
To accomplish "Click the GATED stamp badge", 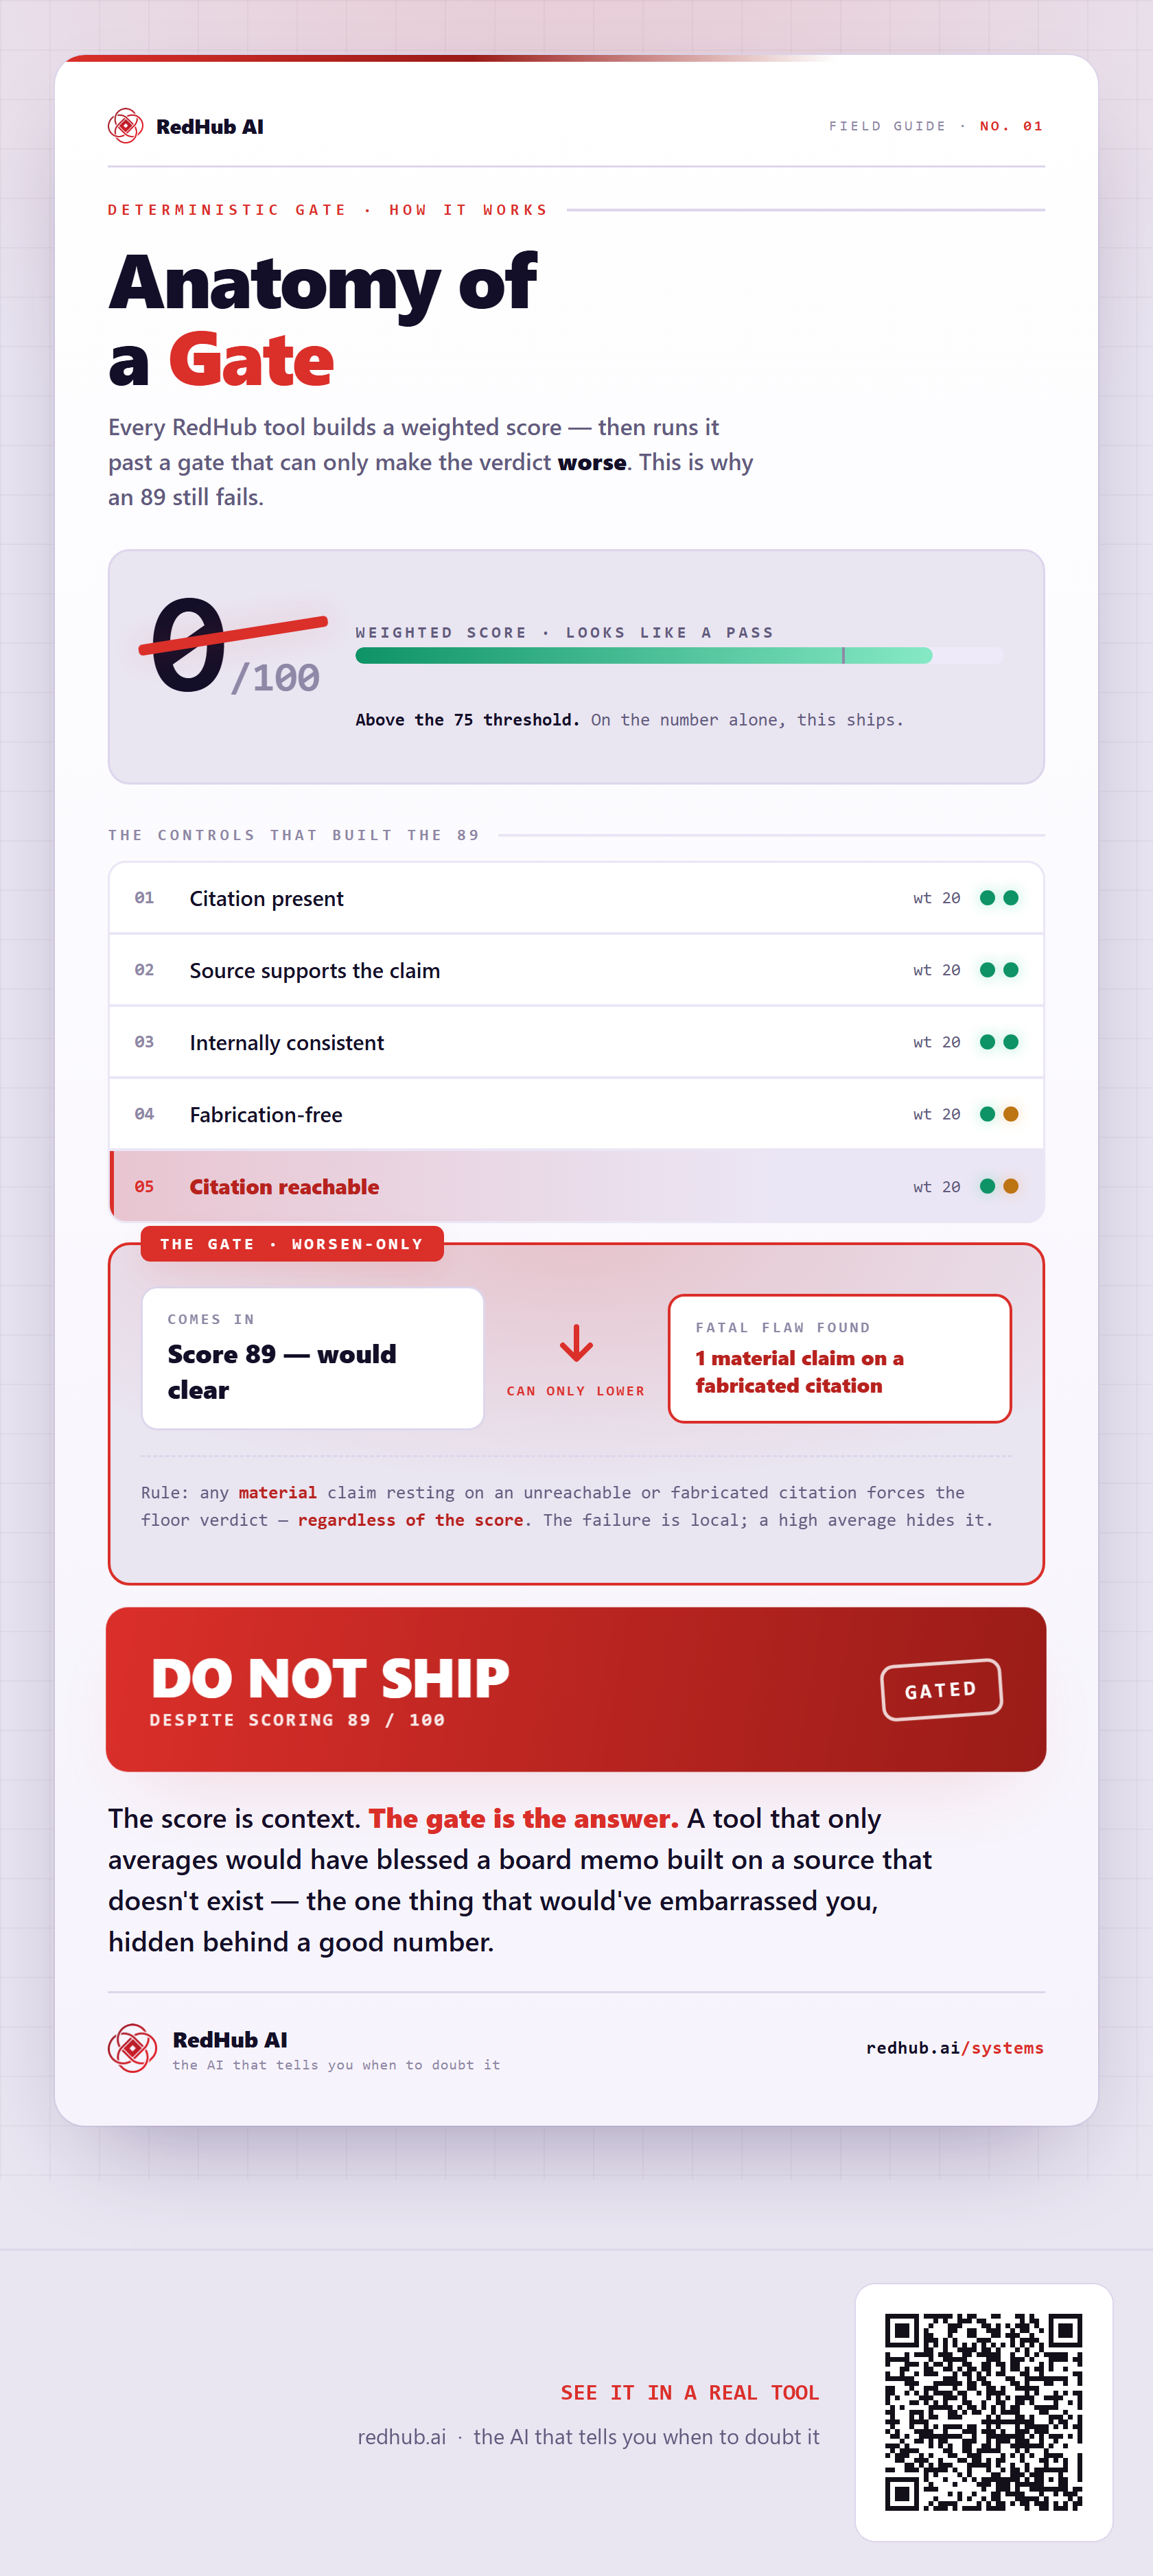I will [x=941, y=1690].
